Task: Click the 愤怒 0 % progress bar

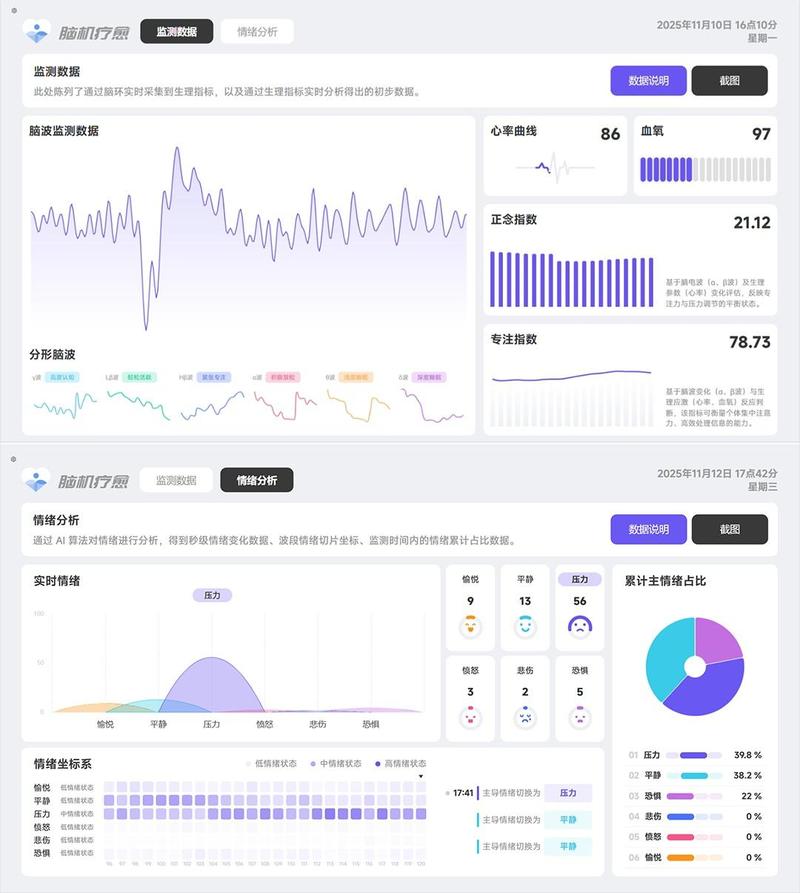Action: [694, 837]
